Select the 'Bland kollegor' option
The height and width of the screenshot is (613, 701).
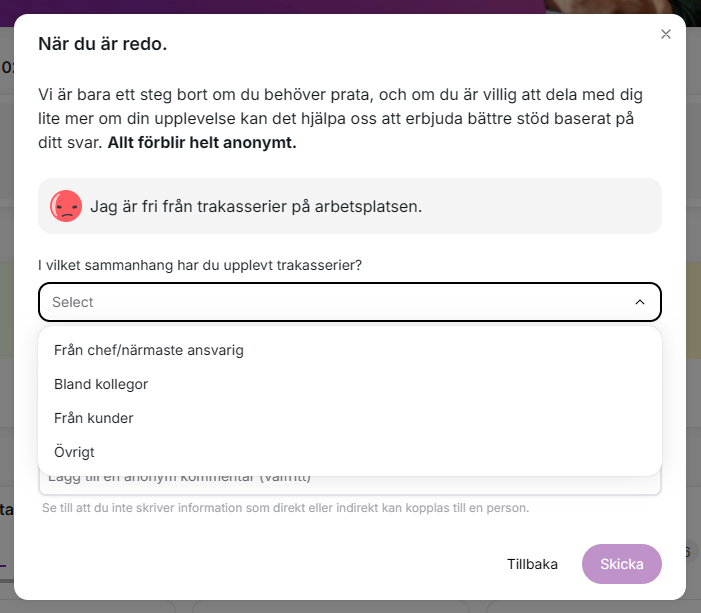pos(350,384)
